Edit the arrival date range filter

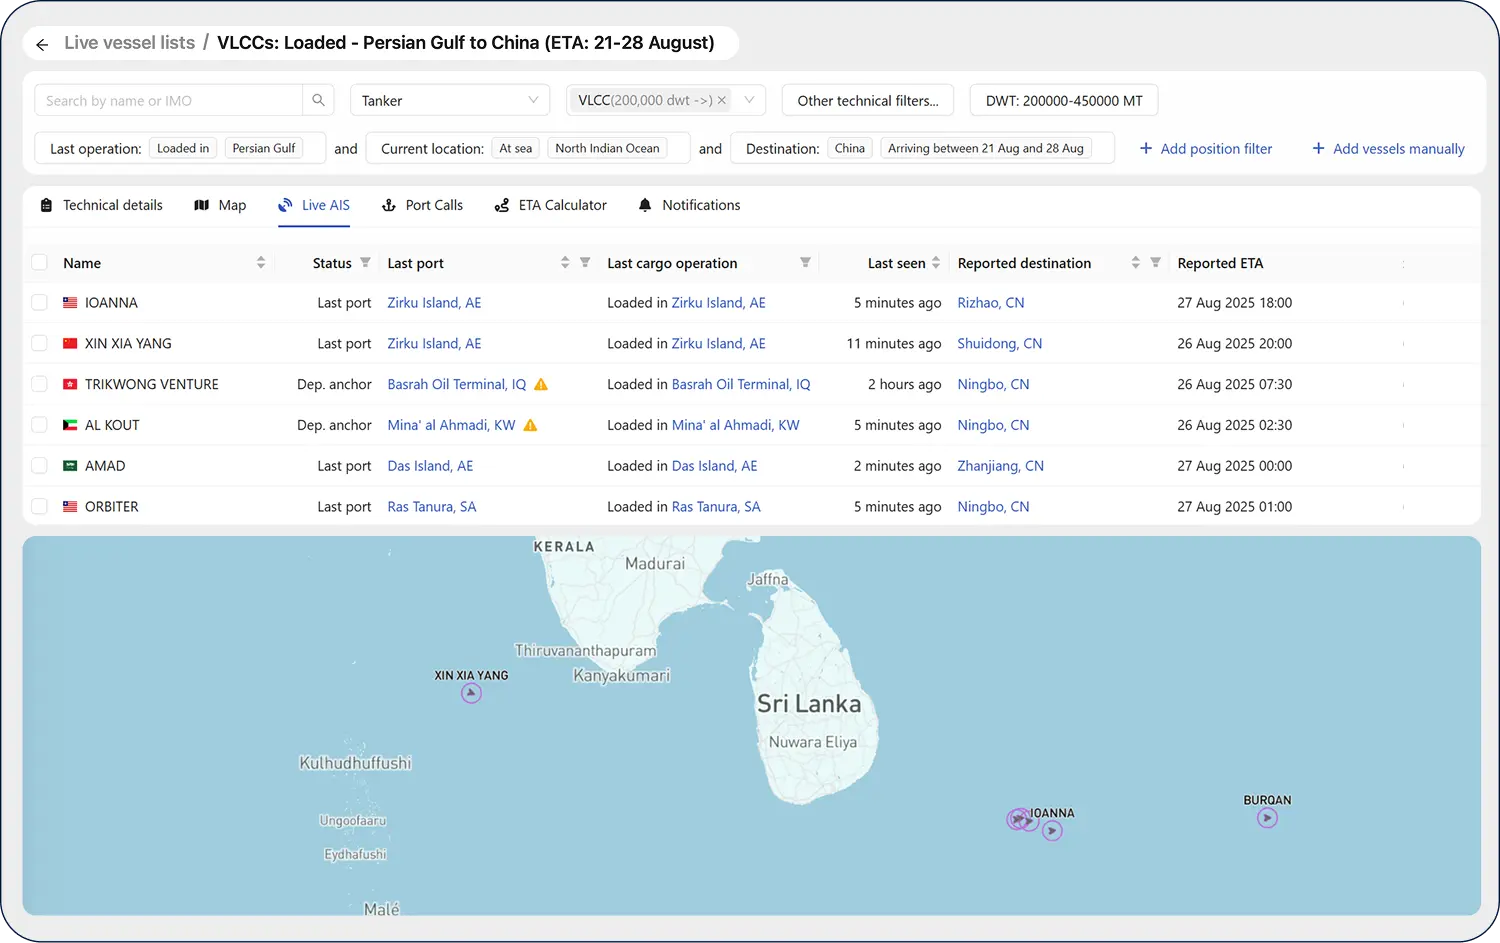(986, 148)
